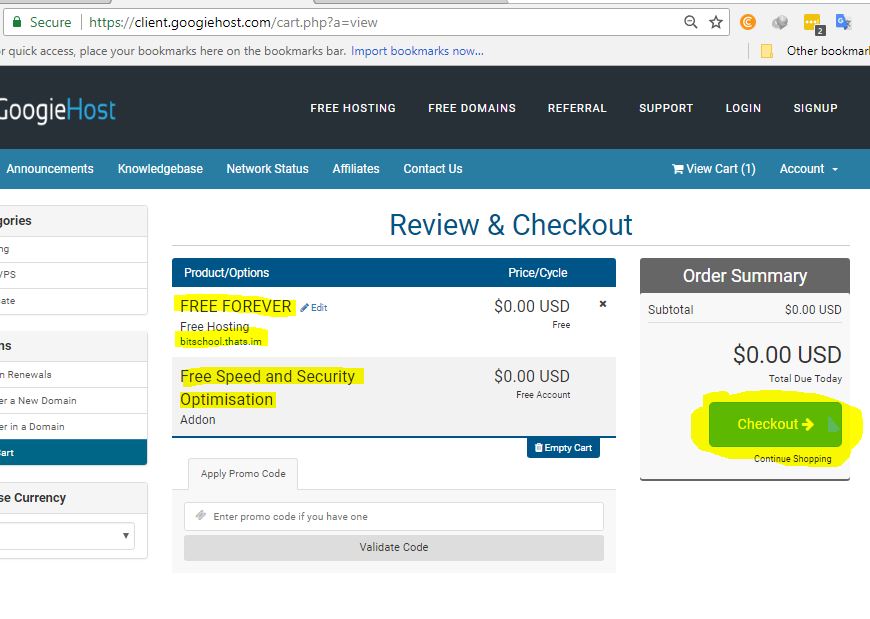The height and width of the screenshot is (619, 870).
Task: Expand the Account dropdown menu
Action: (808, 169)
